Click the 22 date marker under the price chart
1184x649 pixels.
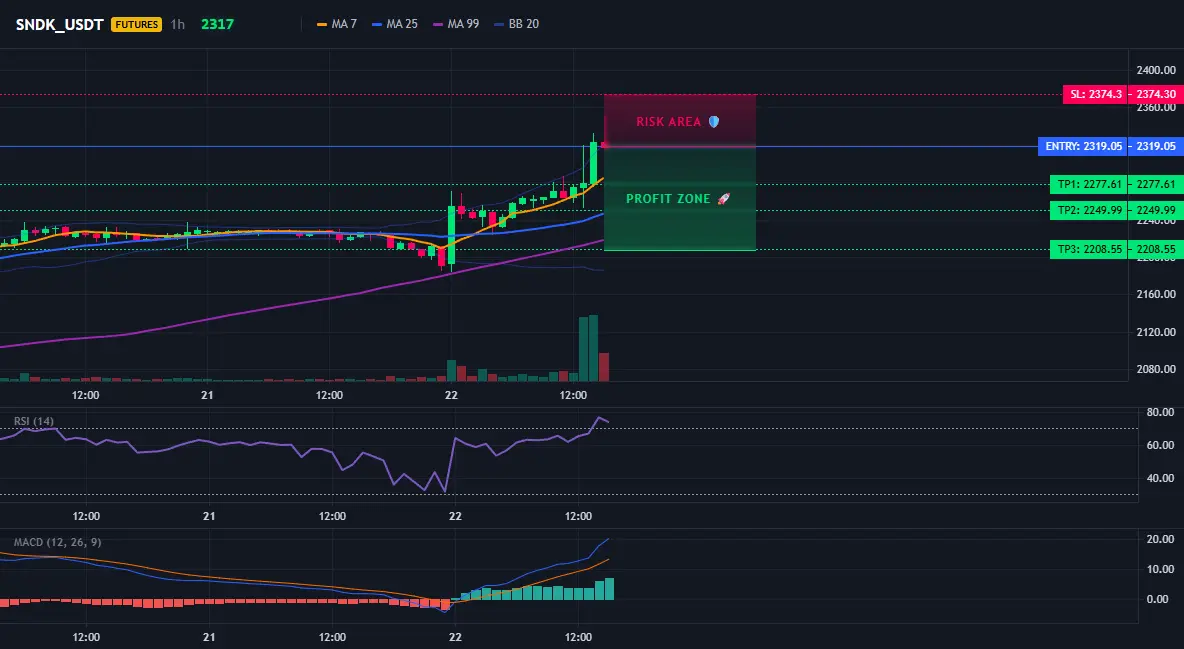click(451, 395)
